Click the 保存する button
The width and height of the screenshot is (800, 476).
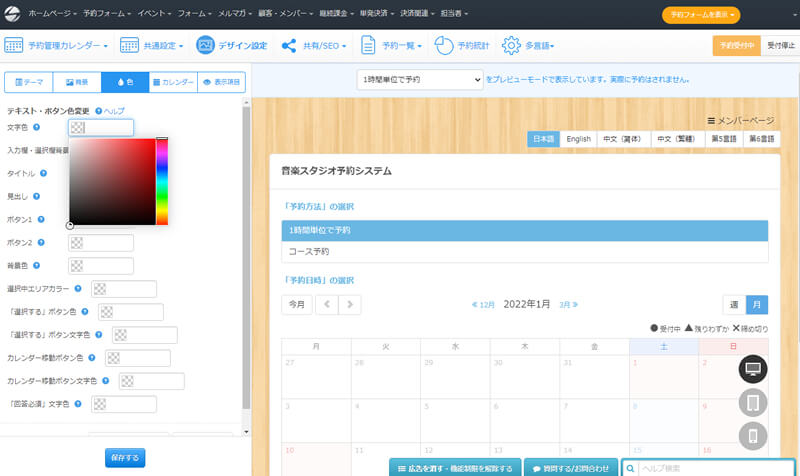point(125,457)
